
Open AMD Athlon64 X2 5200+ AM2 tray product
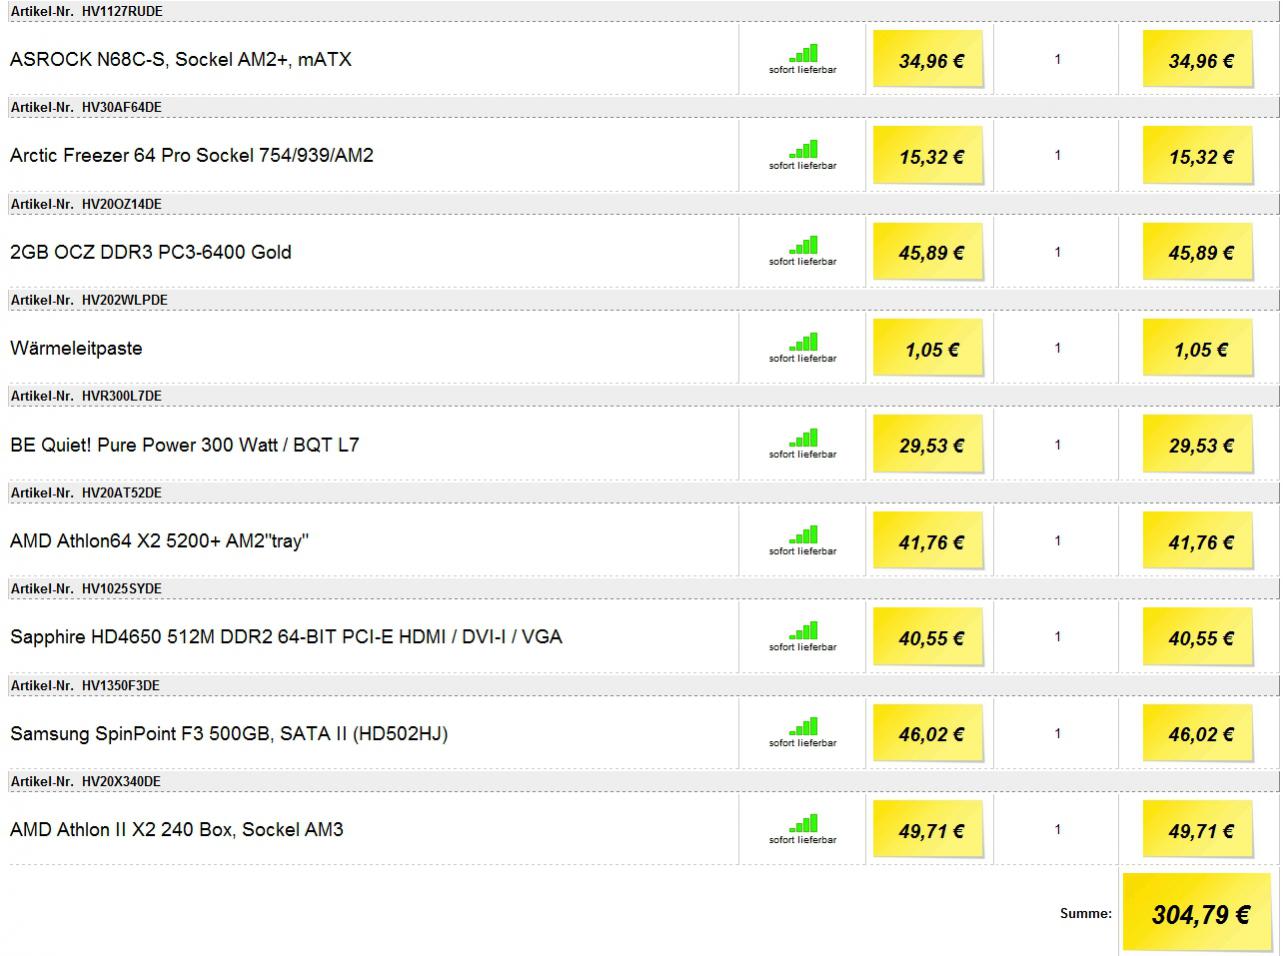click(160, 541)
